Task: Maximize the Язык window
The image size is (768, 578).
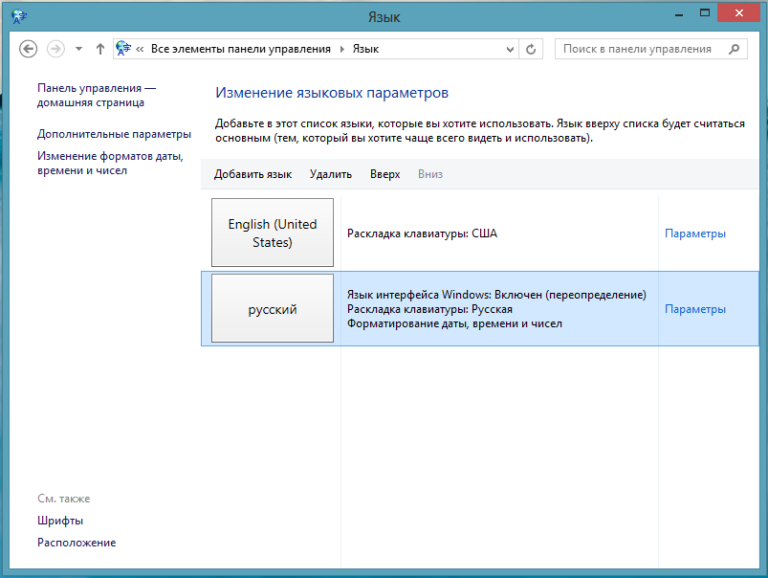Action: 705,13
